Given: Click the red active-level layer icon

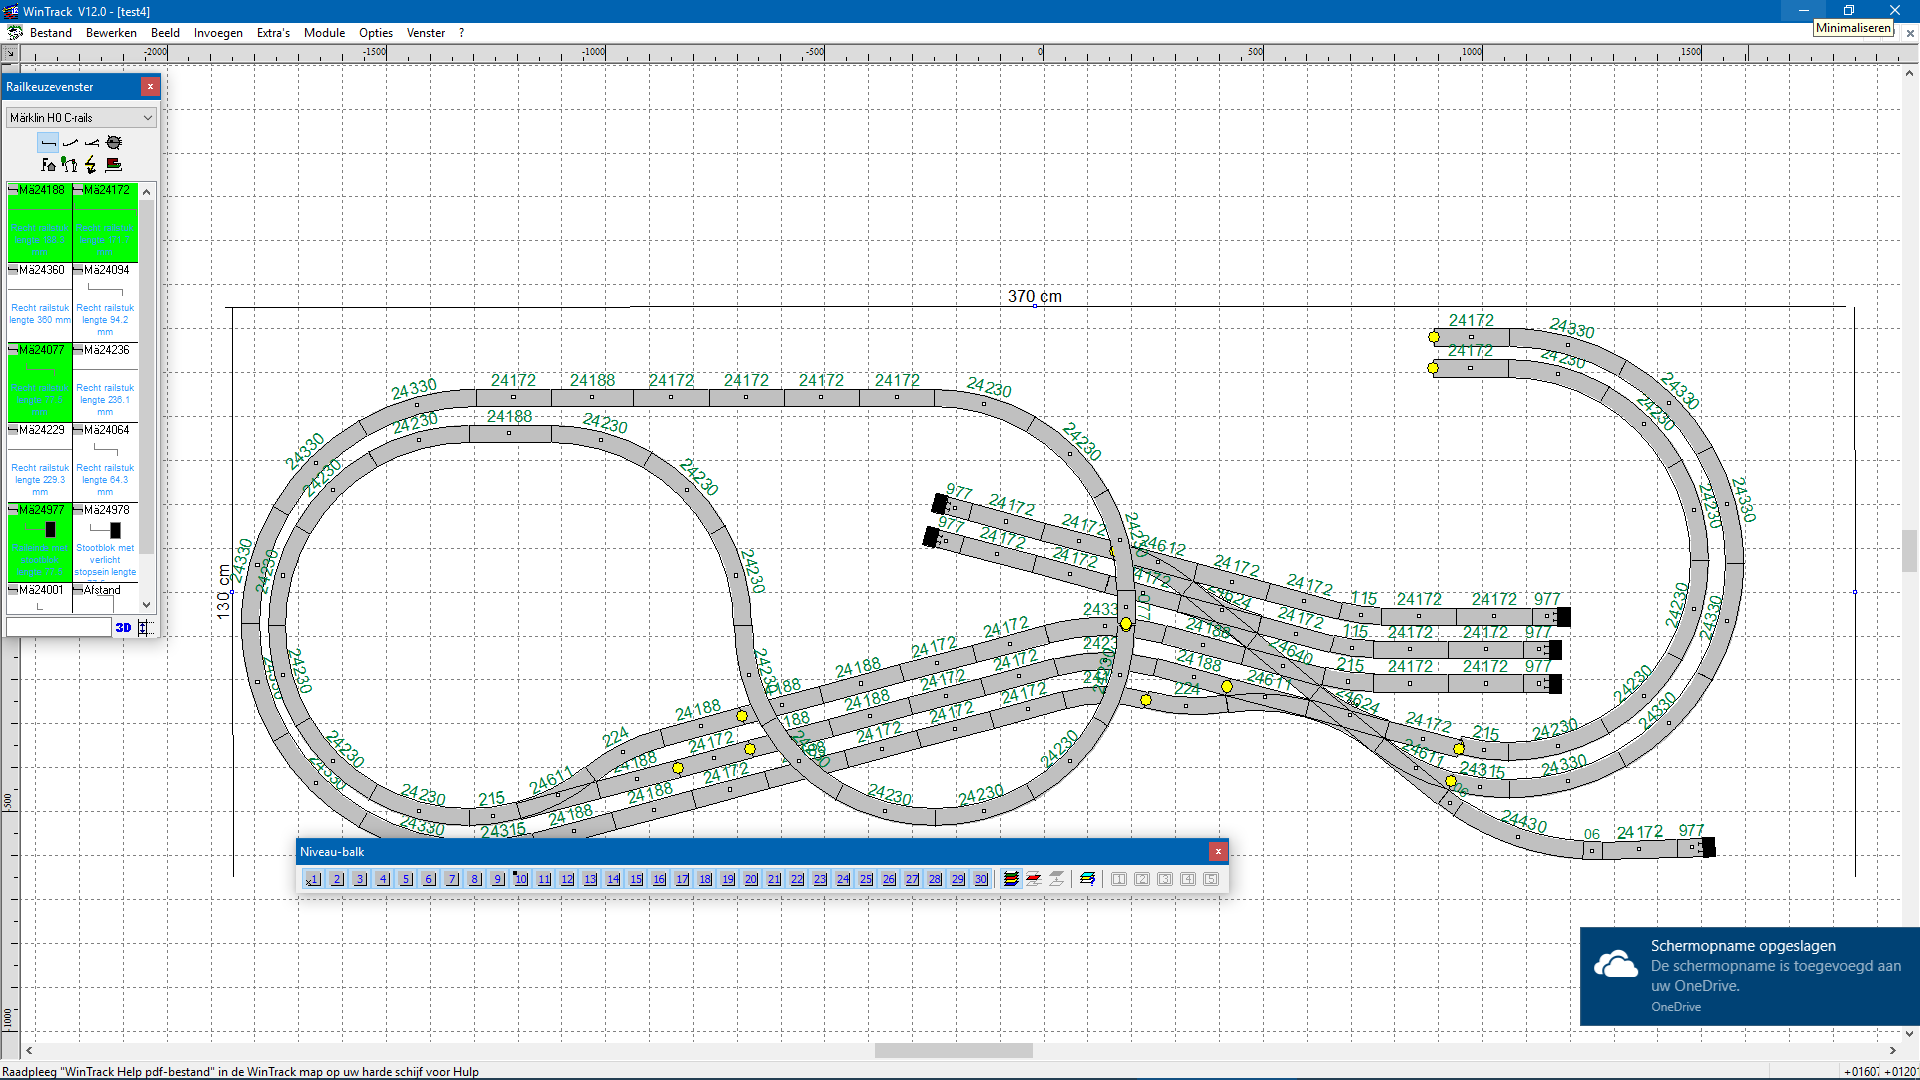Looking at the screenshot, I should pos(1034,879).
